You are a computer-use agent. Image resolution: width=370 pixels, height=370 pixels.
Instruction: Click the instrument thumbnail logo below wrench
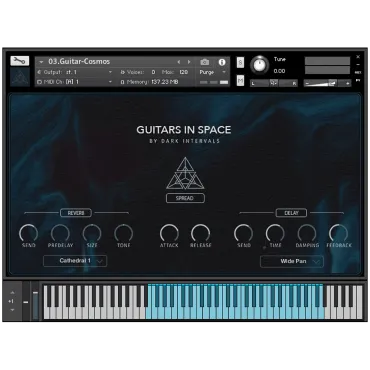(x=20, y=77)
